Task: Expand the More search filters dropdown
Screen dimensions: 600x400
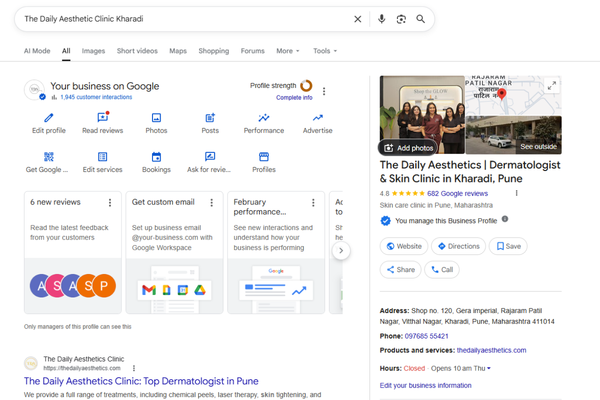Action: [288, 51]
